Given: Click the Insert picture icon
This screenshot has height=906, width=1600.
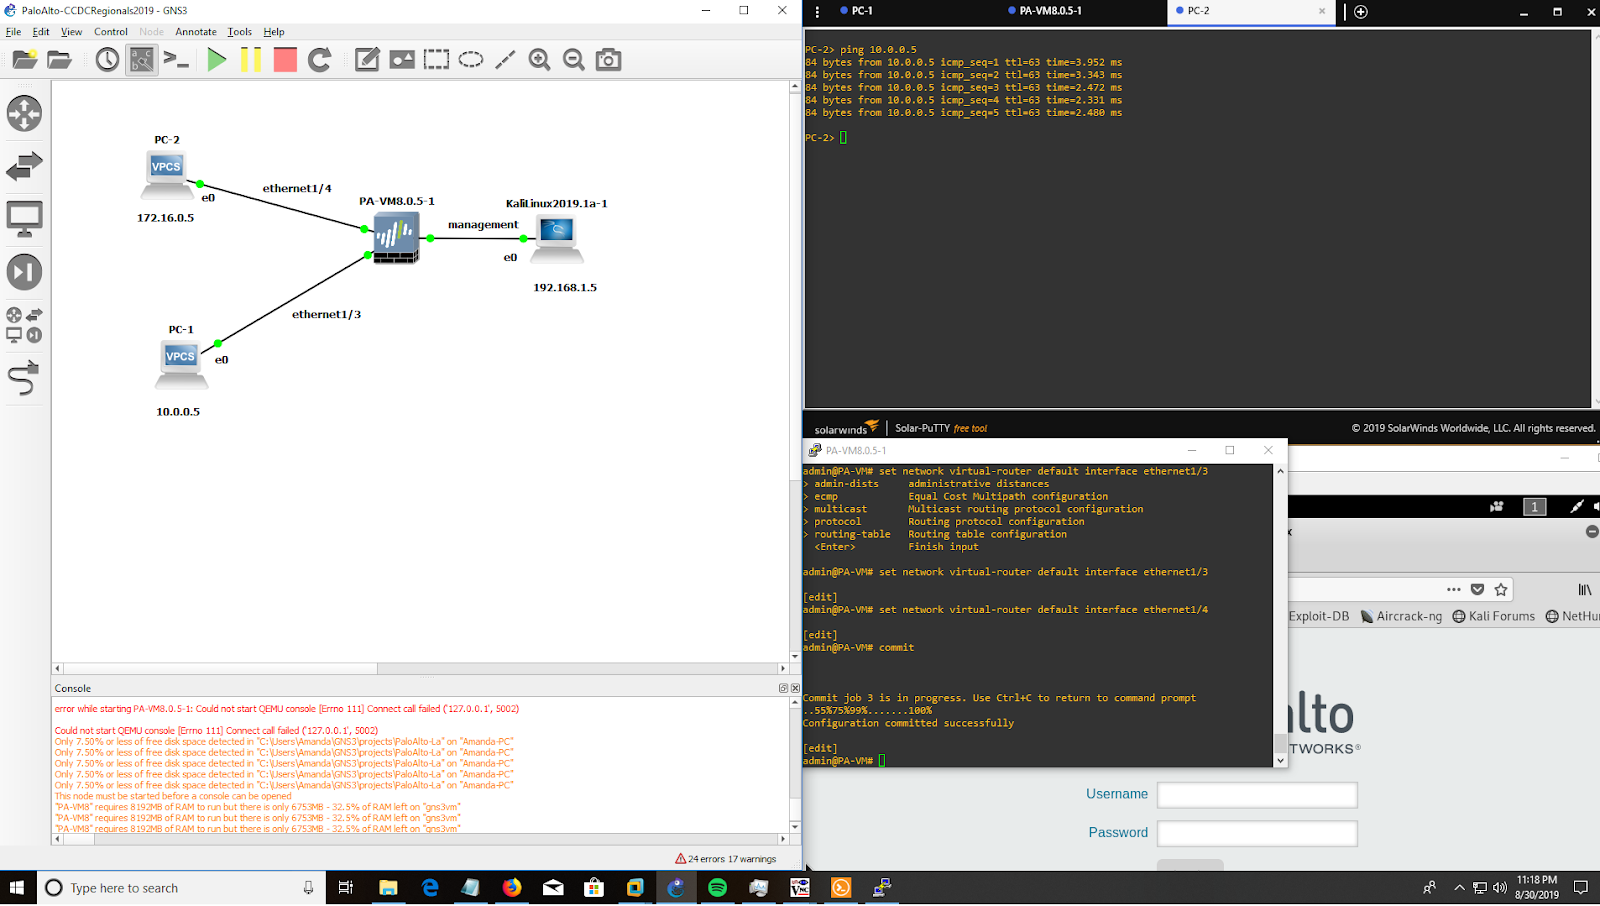Looking at the screenshot, I should 402,60.
